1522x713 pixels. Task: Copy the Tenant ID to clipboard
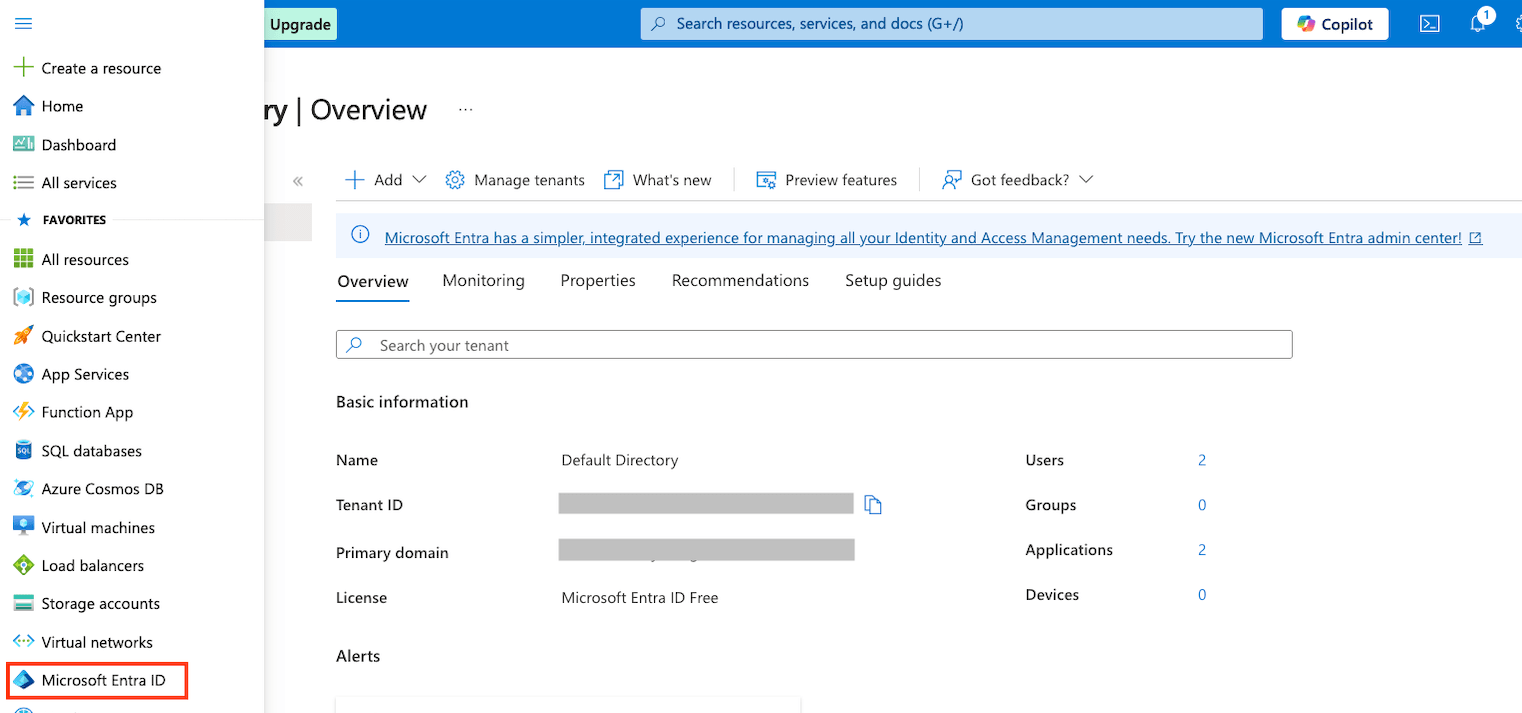(873, 505)
